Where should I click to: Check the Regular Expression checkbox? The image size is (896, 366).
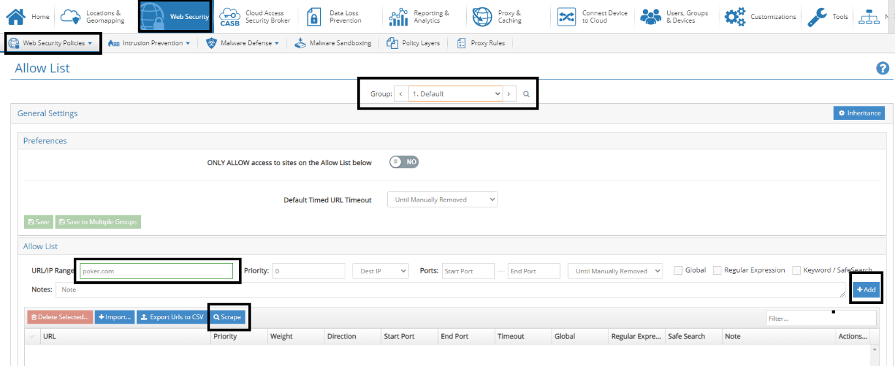(717, 270)
